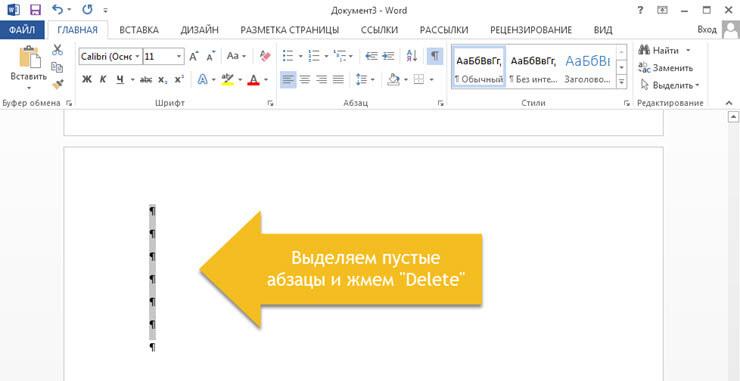740x381 pixels.
Task: Open borders dropdown
Action: [x=431, y=80]
